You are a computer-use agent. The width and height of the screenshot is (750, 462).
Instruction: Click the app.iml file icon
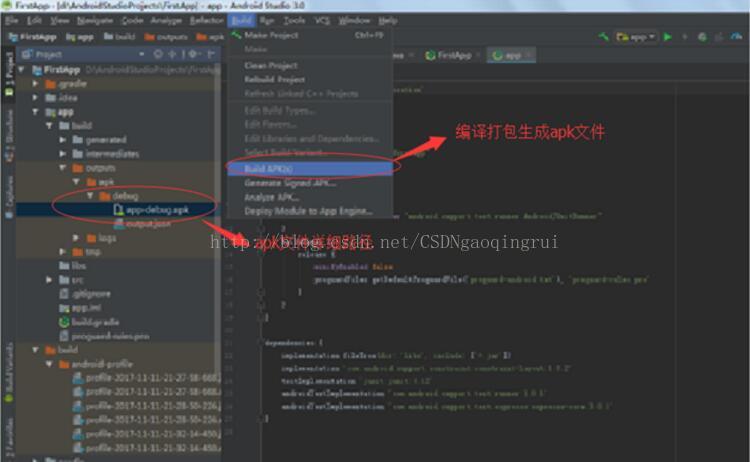coord(64,308)
